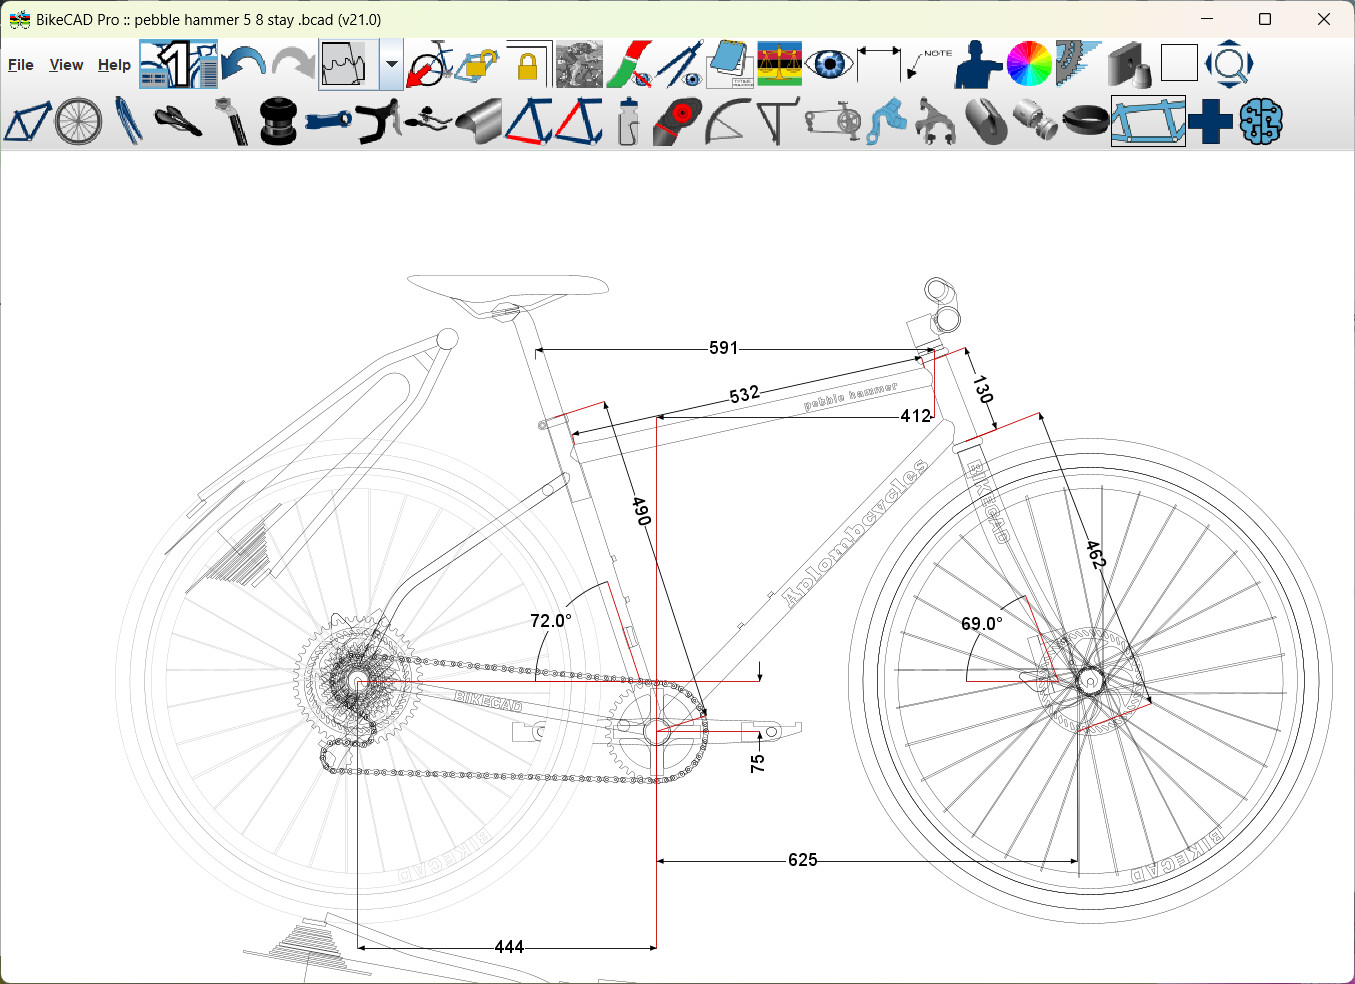Viewport: 1355px width, 984px height.
Task: Click the water bottle icon
Action: [x=627, y=121]
